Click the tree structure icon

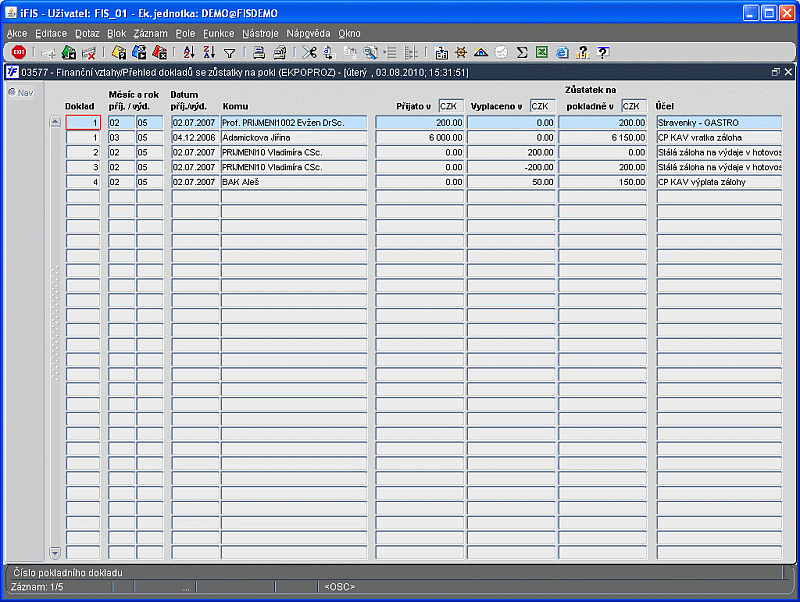coord(411,52)
